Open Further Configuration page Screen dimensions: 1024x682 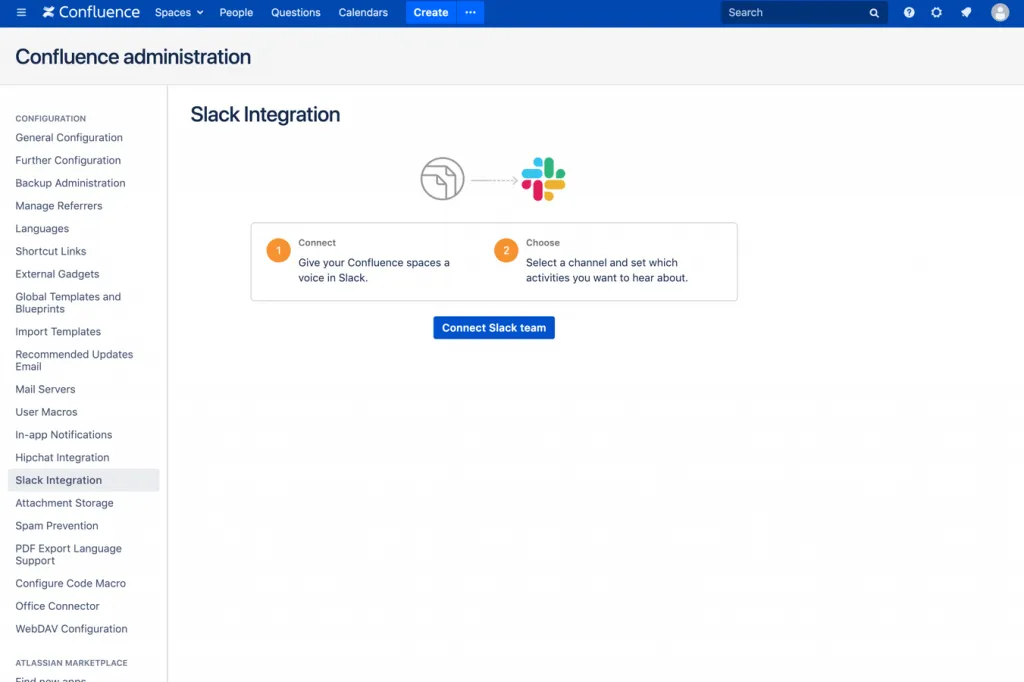pos(68,161)
